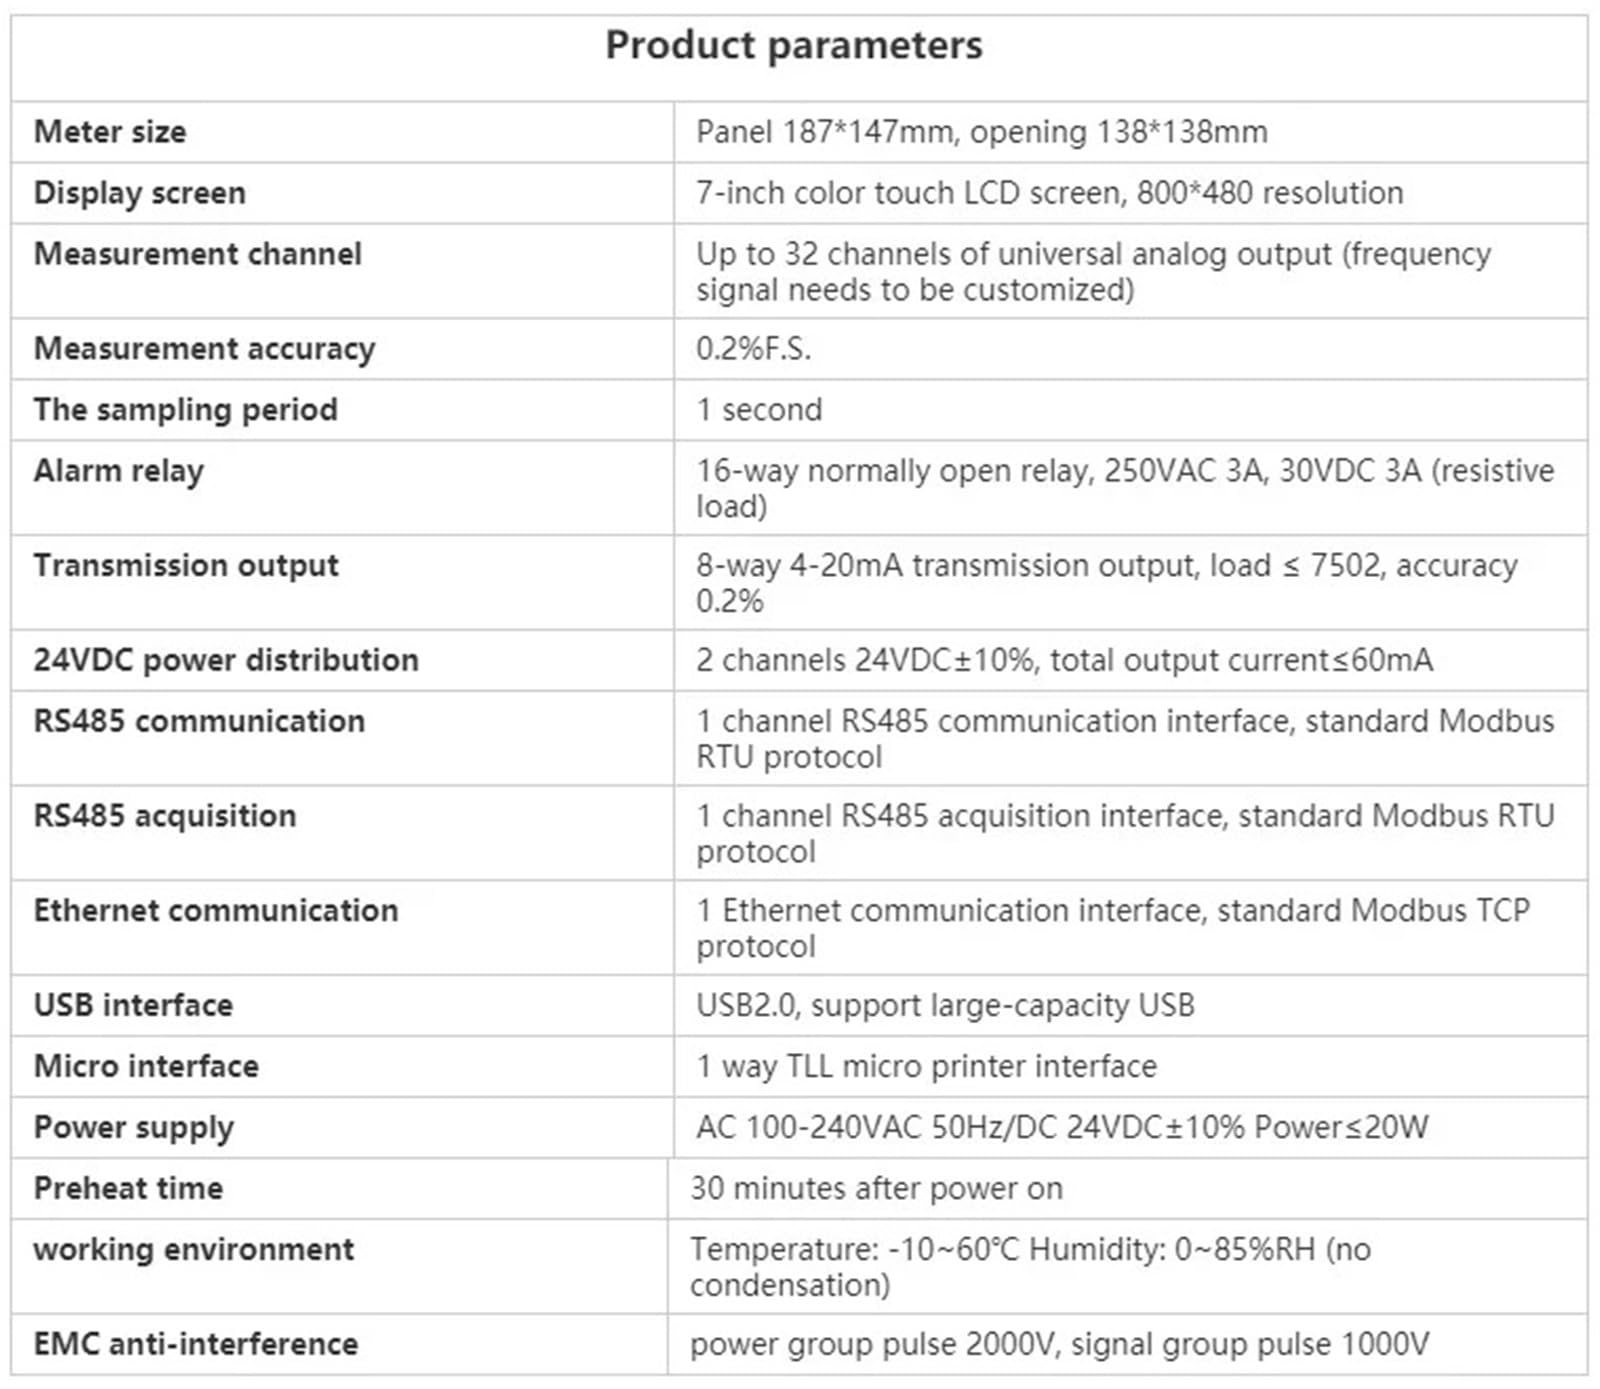Image resolution: width=1600 pixels, height=1389 pixels.
Task: Select the sampling period label
Action: (186, 410)
